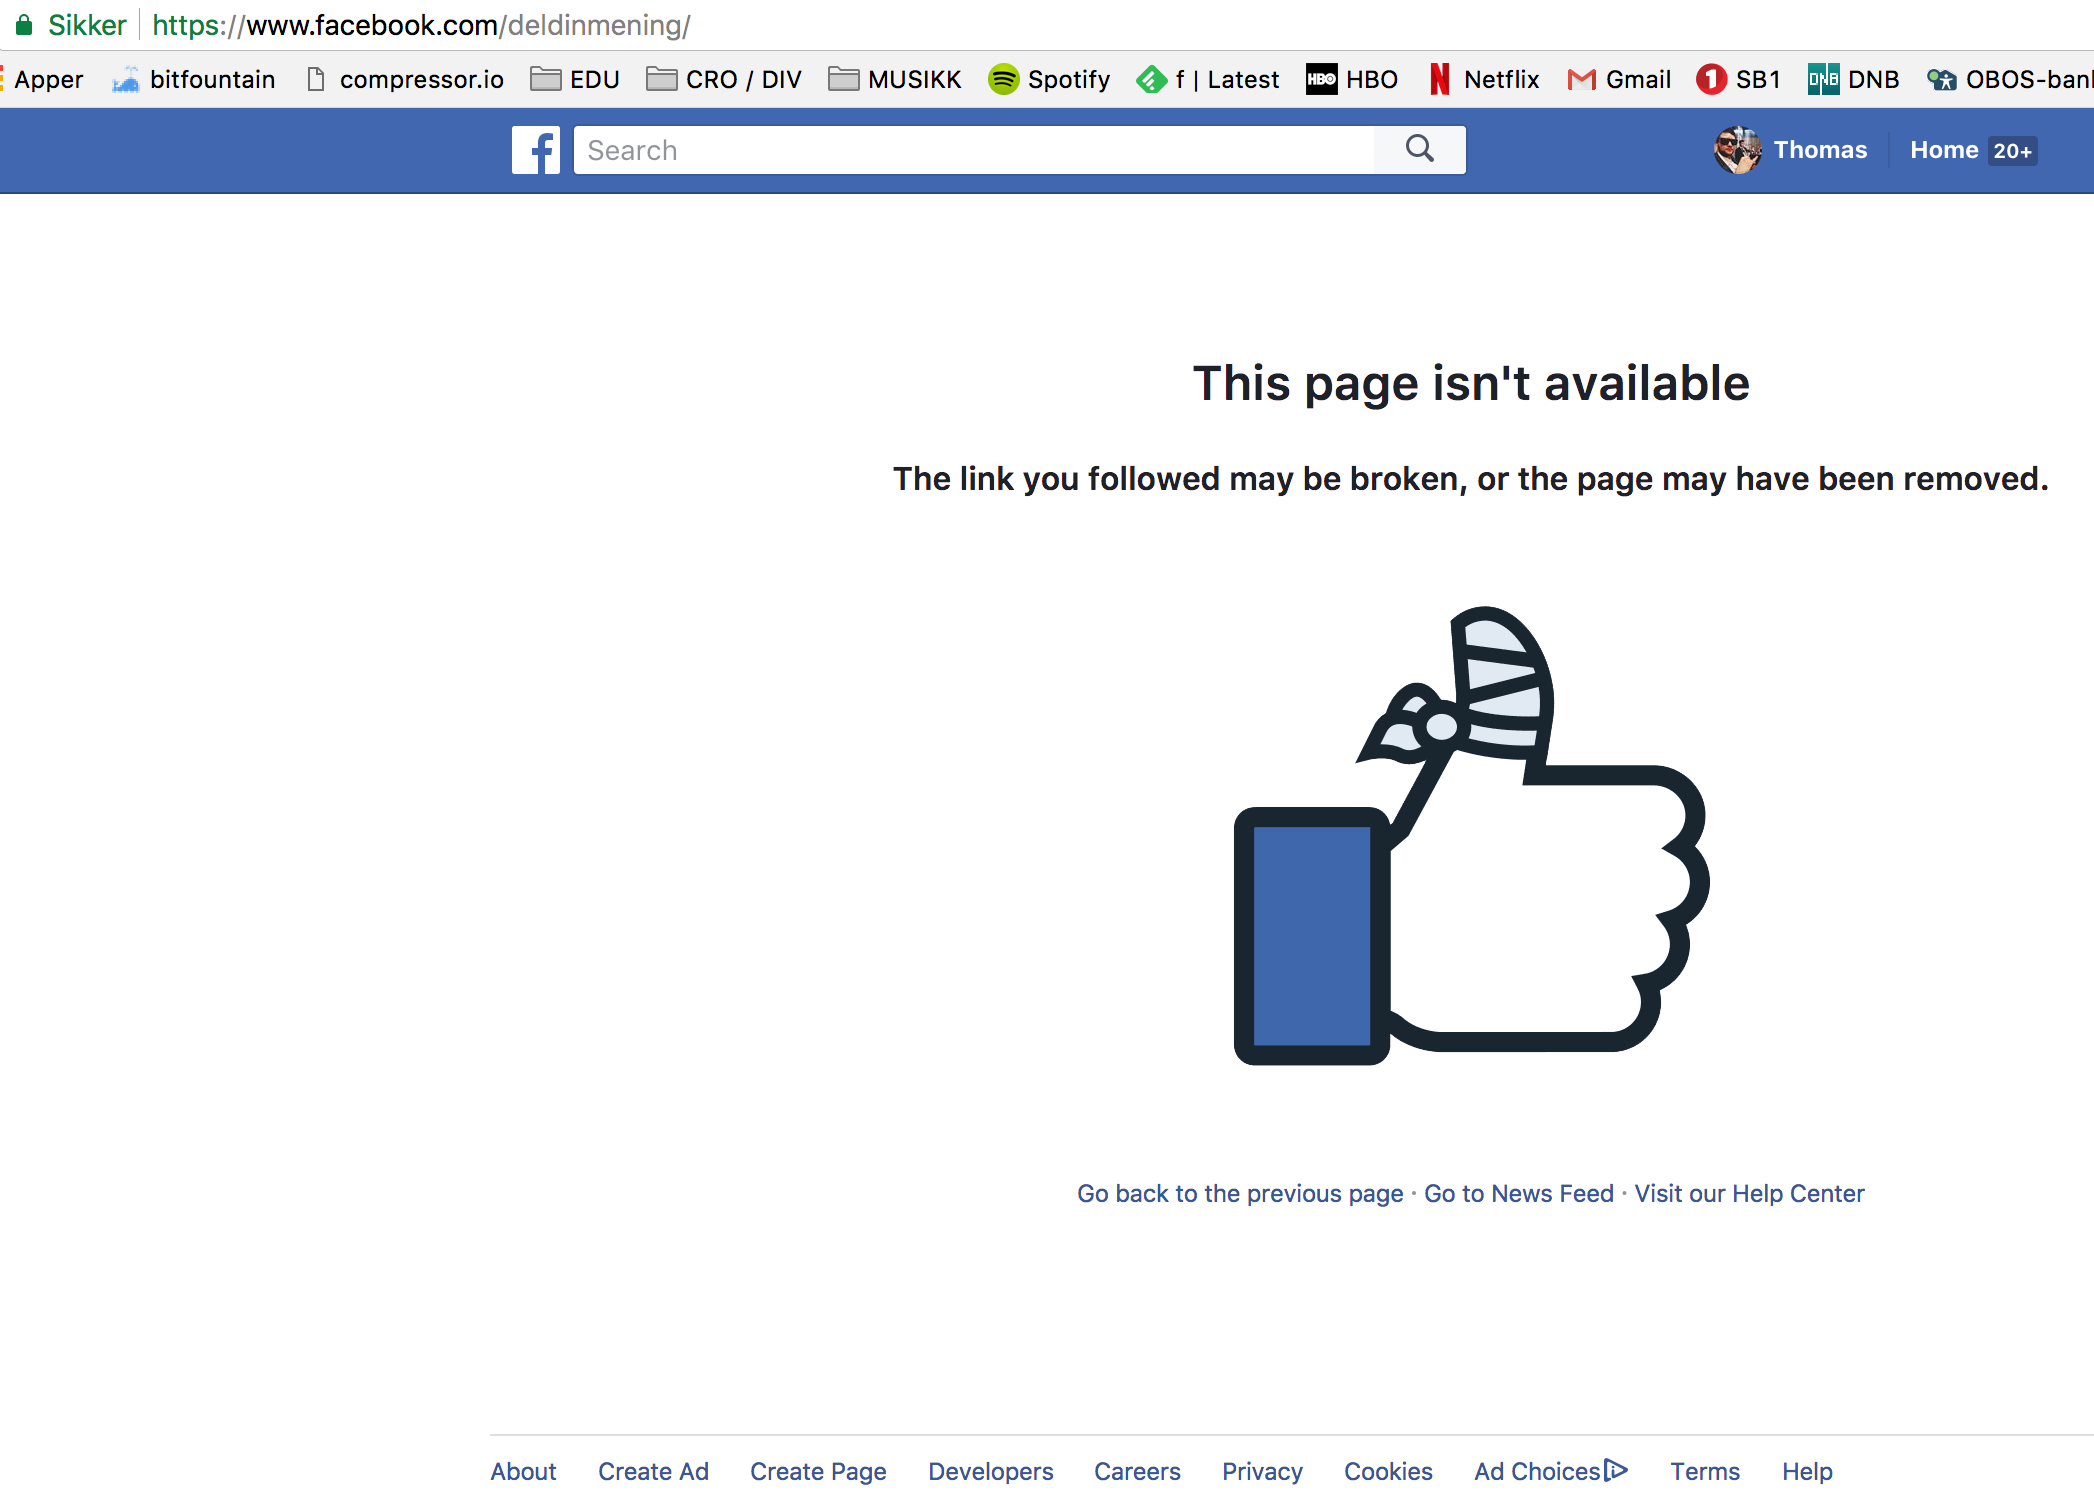Viewport: 2094px width, 1508px height.
Task: Toggle the browser security lock indicator
Action: (x=24, y=23)
